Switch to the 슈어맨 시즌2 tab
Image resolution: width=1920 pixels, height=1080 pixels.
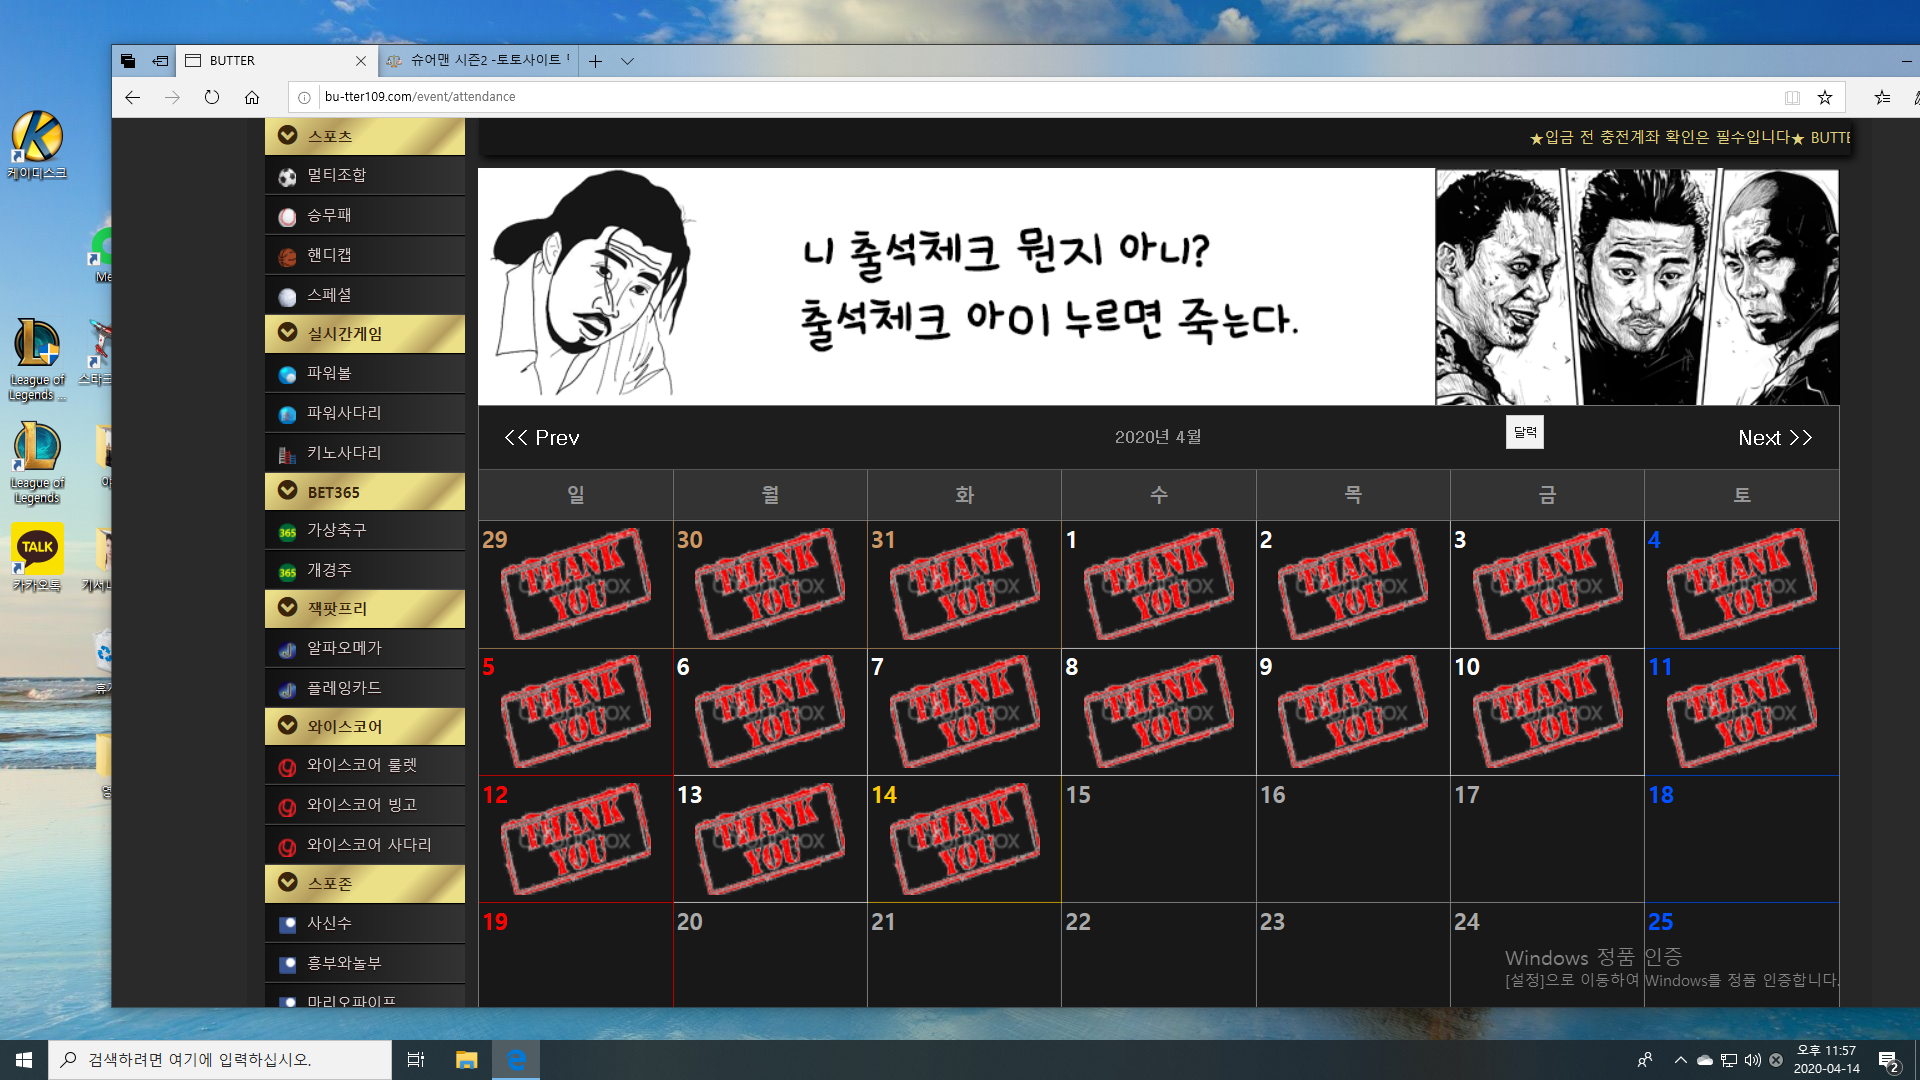coord(480,61)
